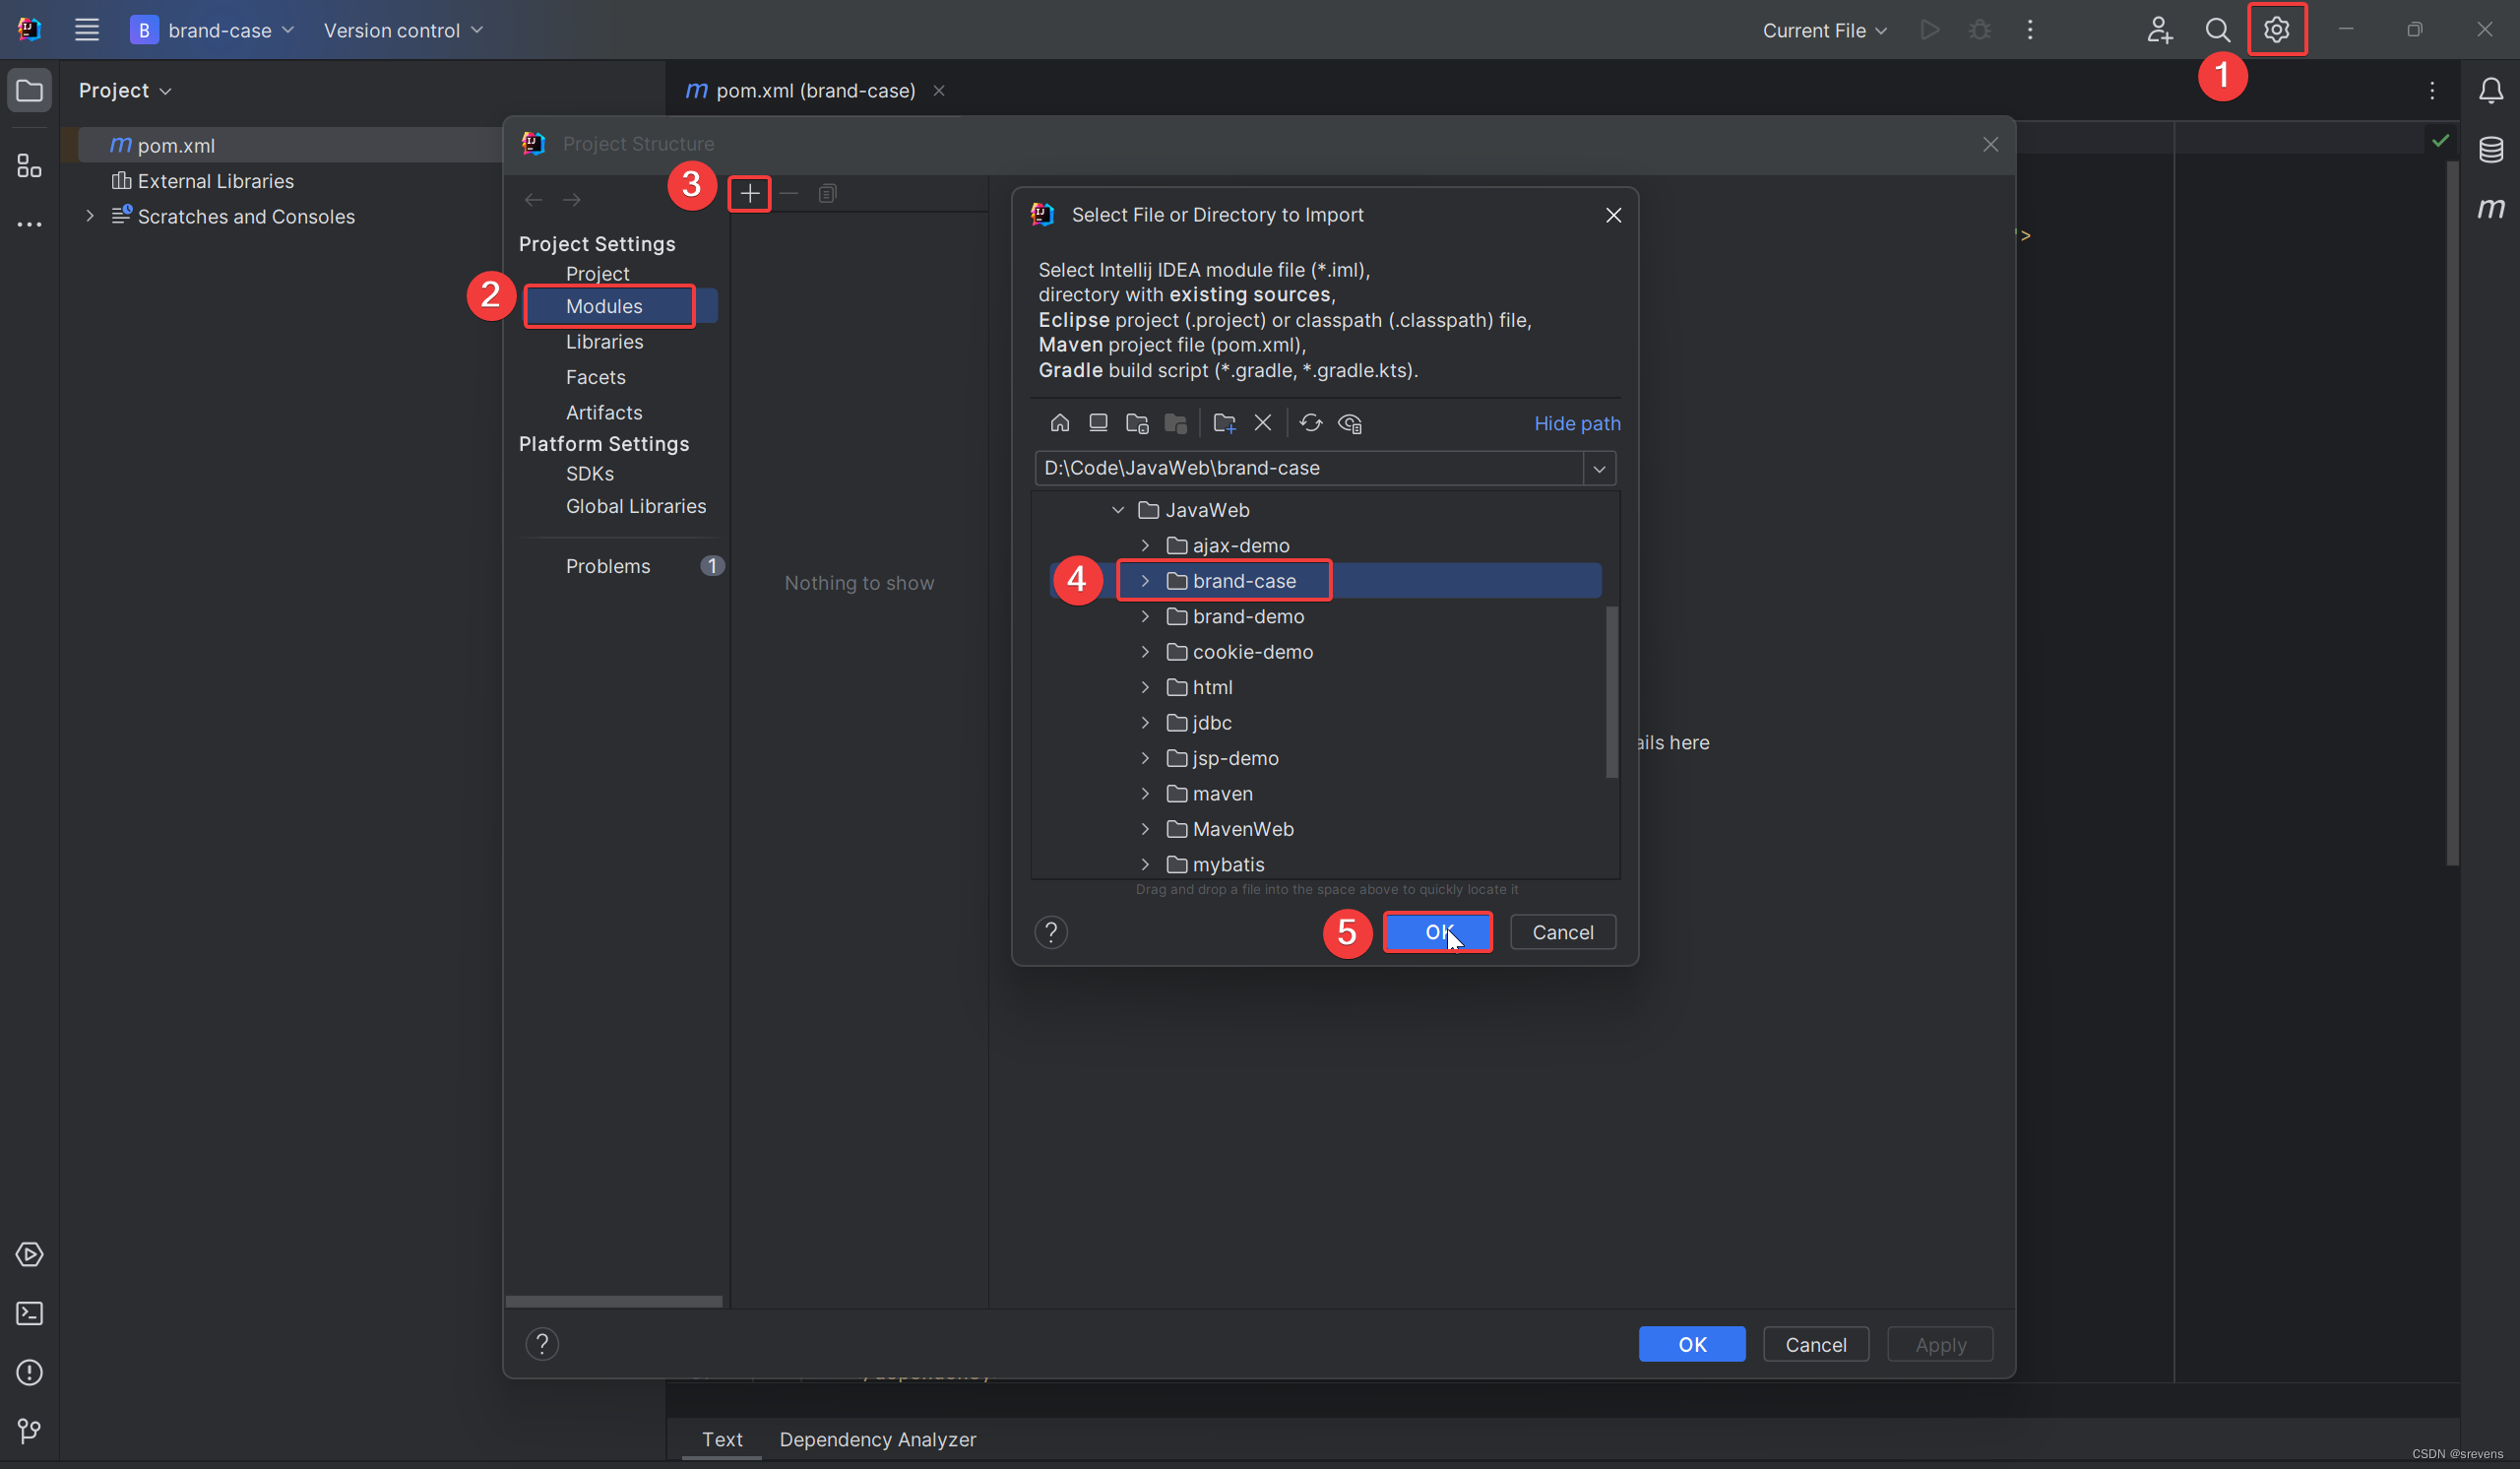
Task: Click Cancel in the import dialog
Action: tap(1562, 932)
